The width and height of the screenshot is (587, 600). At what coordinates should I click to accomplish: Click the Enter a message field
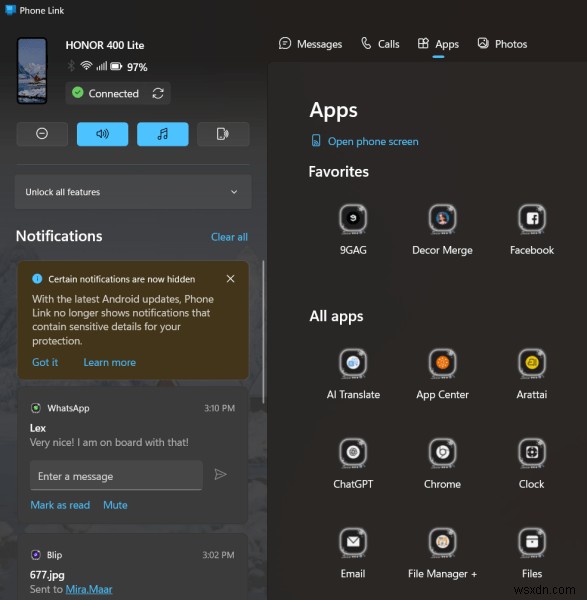coord(116,476)
